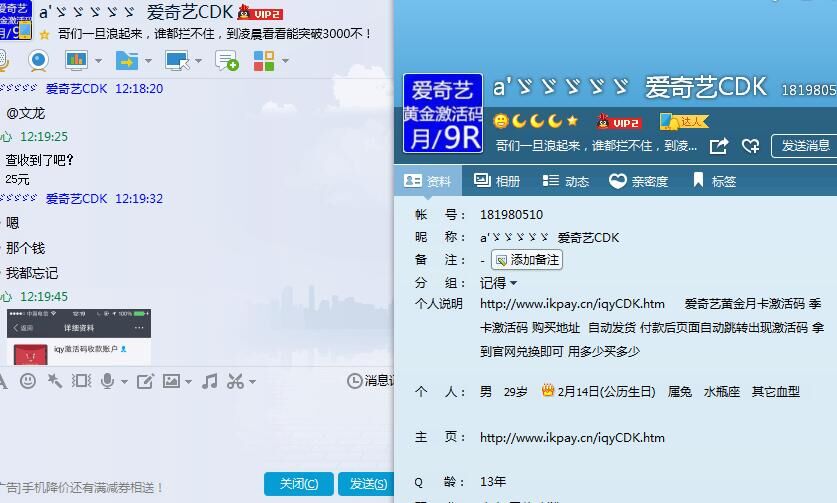Click the create discussion group chat-plus icon
This screenshot has width=837, height=503.
[227, 60]
